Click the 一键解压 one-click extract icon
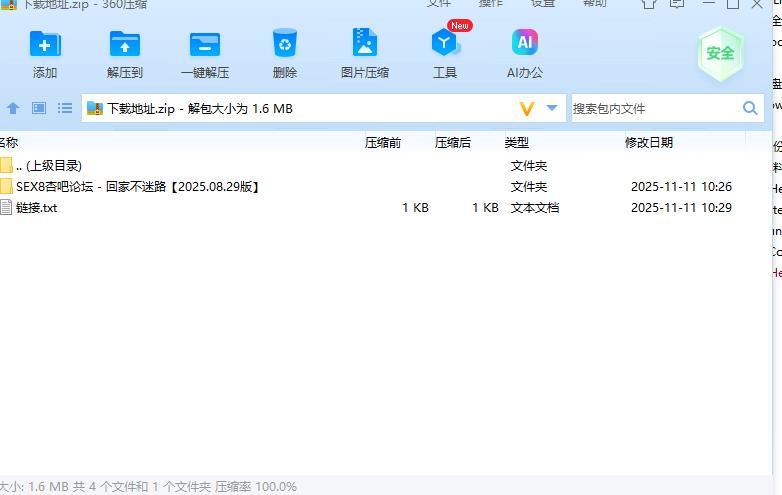 (205, 45)
